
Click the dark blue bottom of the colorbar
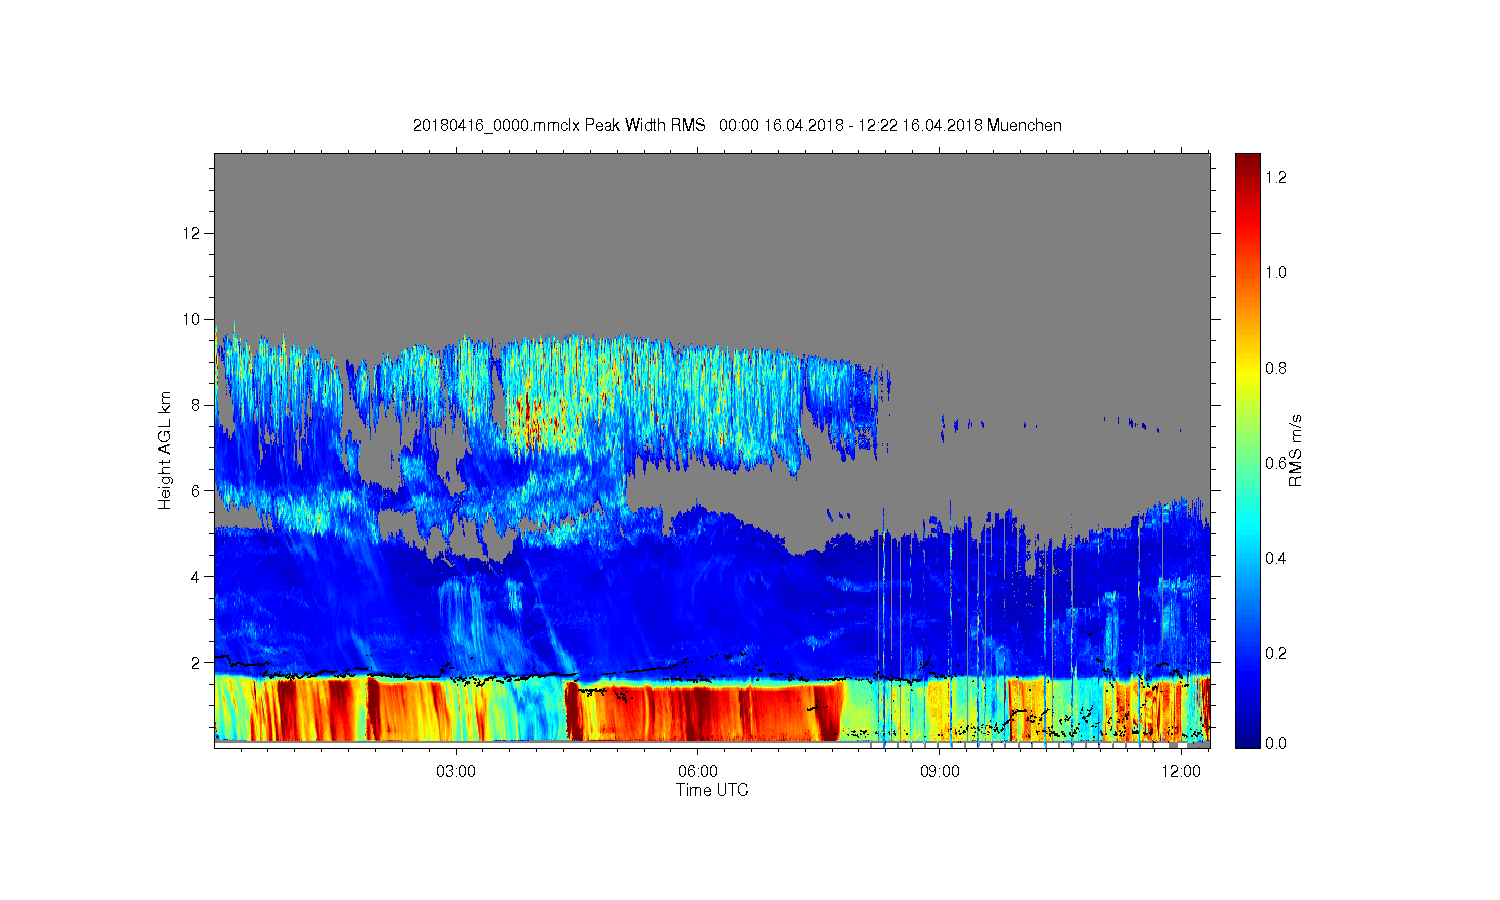[x=1247, y=735]
